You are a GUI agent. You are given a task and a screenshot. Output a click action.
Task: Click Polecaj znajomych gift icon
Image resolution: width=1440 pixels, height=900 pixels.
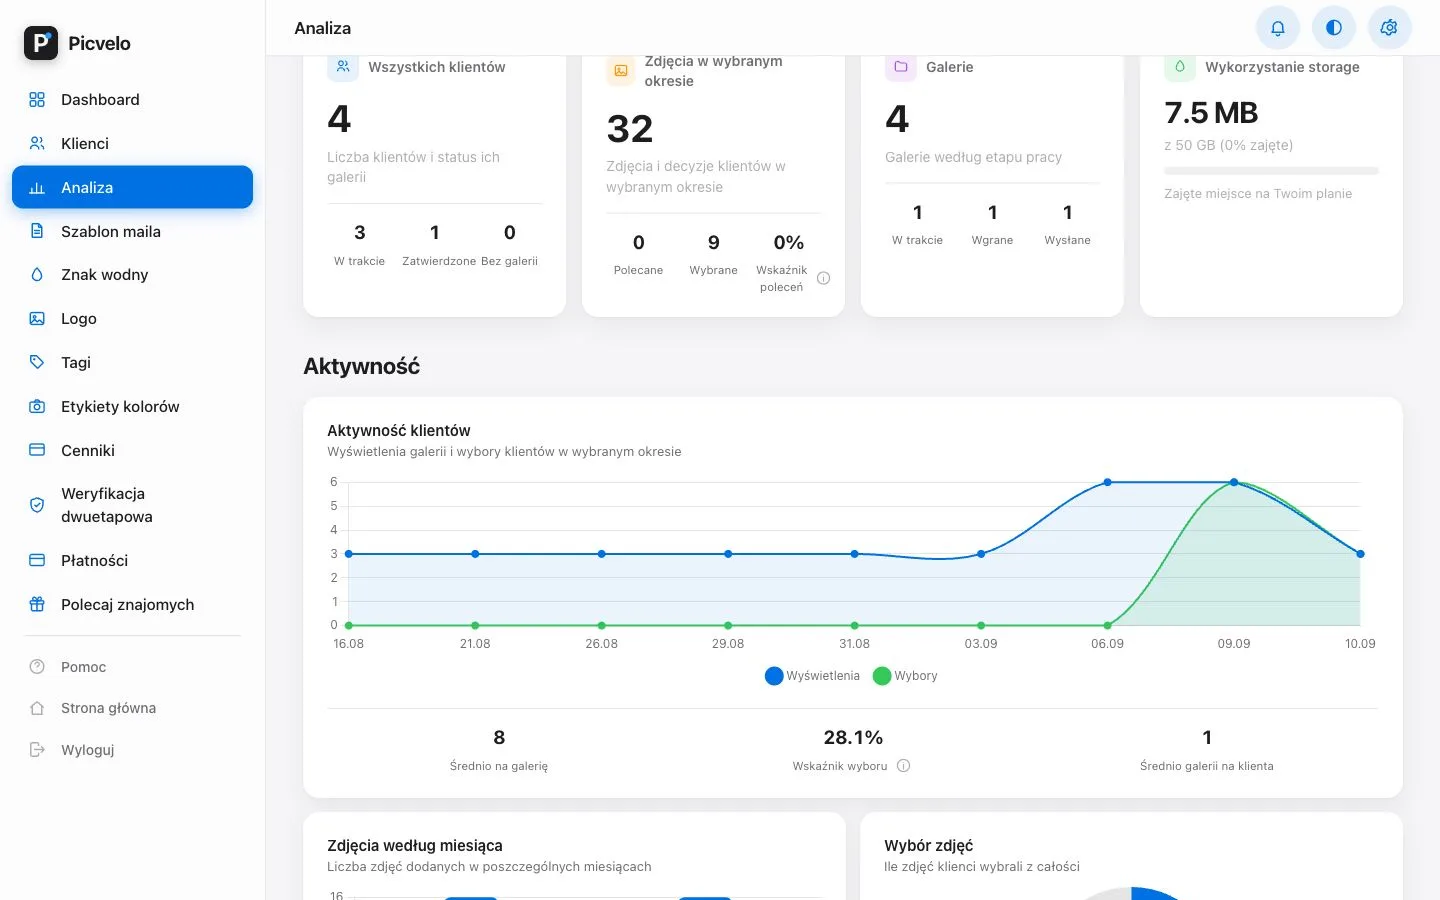click(37, 605)
